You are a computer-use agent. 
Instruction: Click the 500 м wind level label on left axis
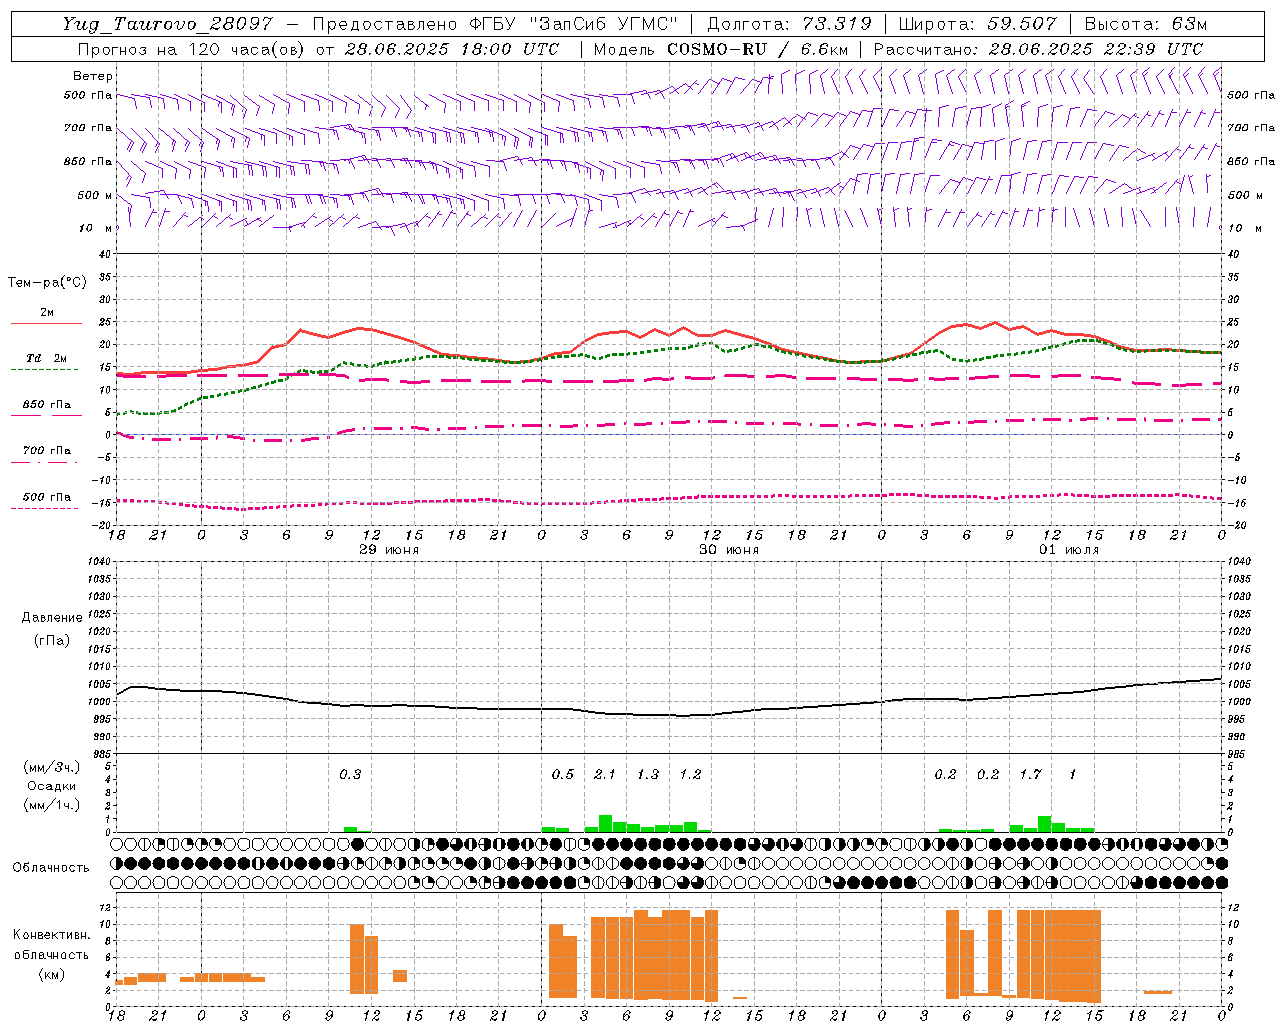[x=96, y=195]
